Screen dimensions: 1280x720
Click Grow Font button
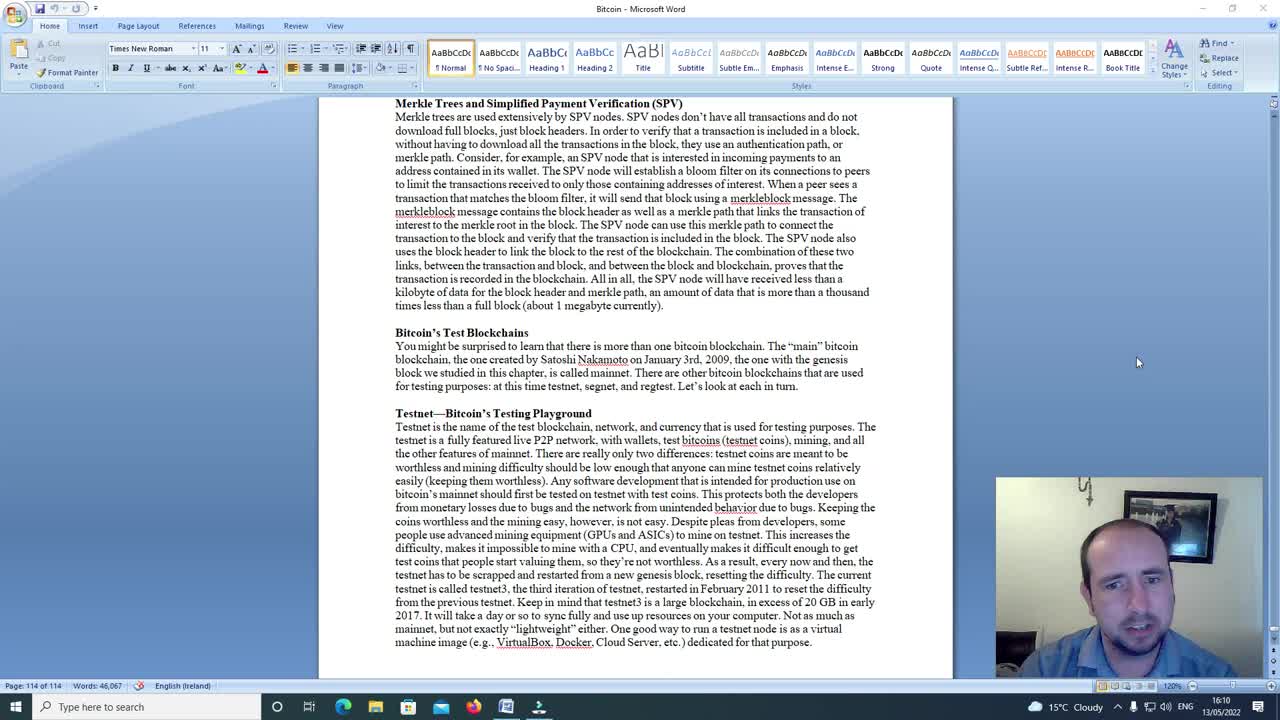click(x=236, y=48)
